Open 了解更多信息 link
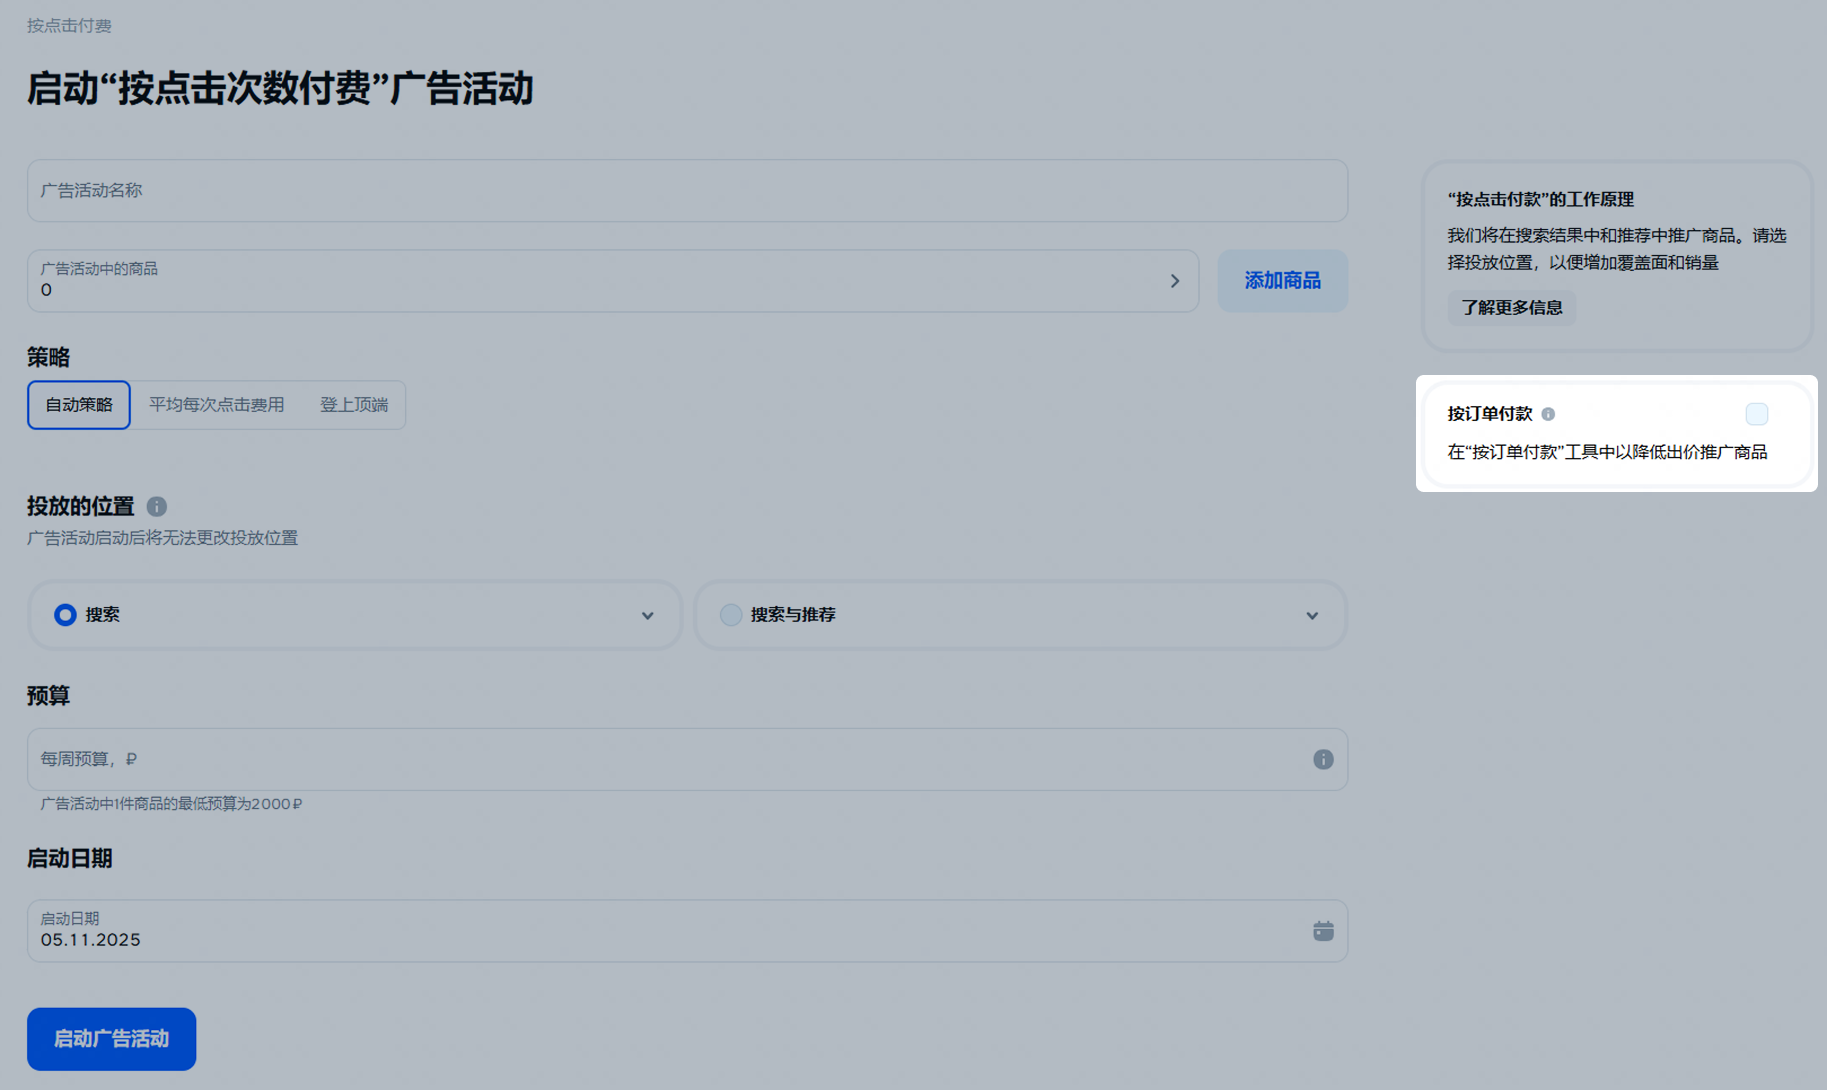Image resolution: width=1827 pixels, height=1090 pixels. click(1511, 308)
